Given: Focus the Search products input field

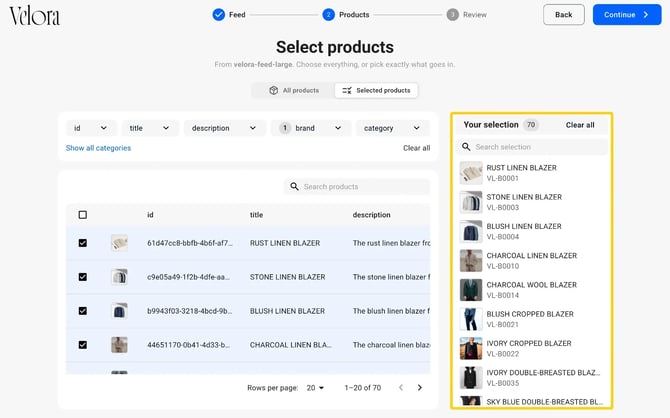Looking at the screenshot, I should tap(357, 186).
